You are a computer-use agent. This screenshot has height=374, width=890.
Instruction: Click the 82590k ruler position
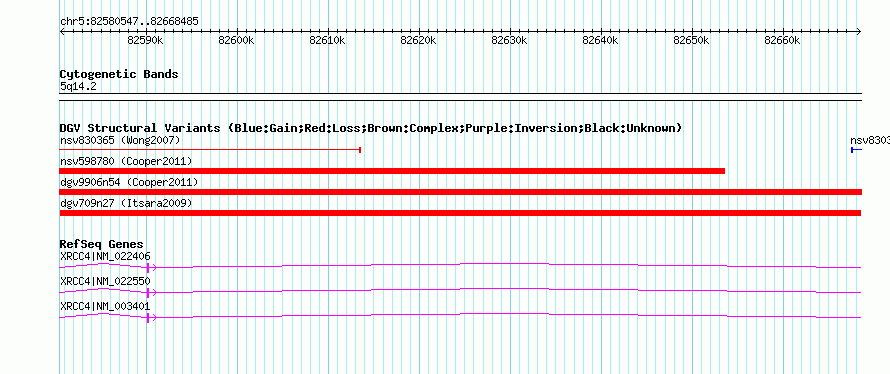tap(146, 40)
